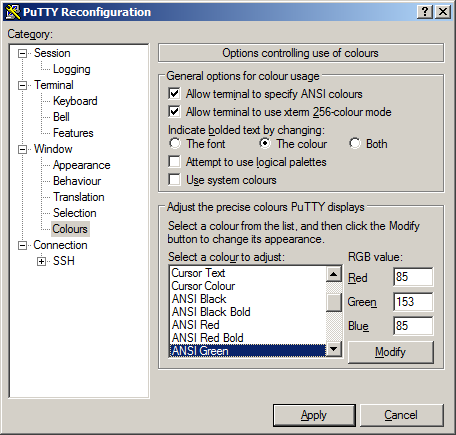Select ANSI Black Bold in colour list

click(248, 312)
